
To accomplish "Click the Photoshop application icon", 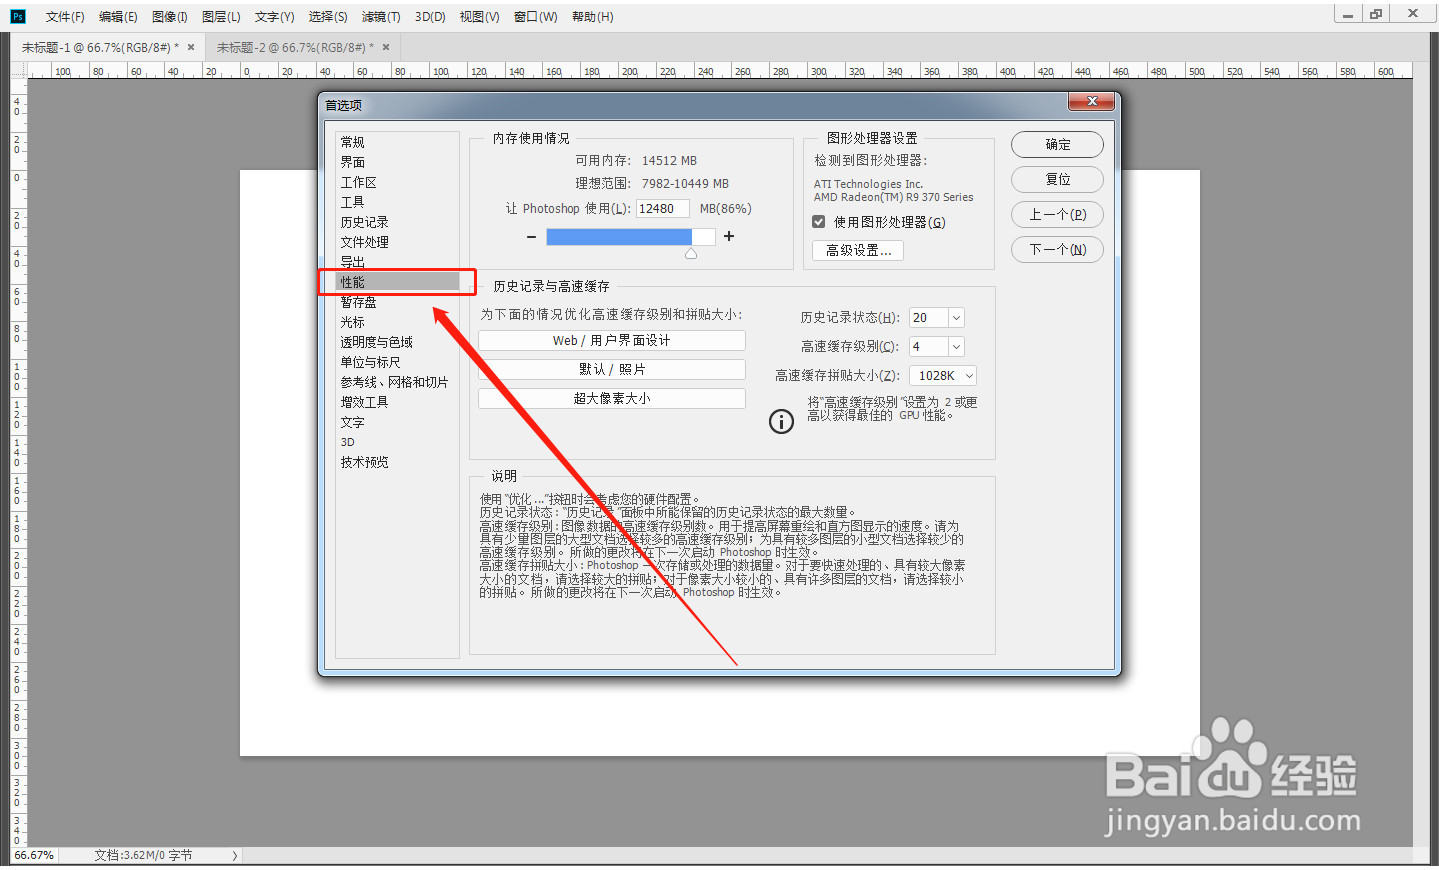I will 16,16.
